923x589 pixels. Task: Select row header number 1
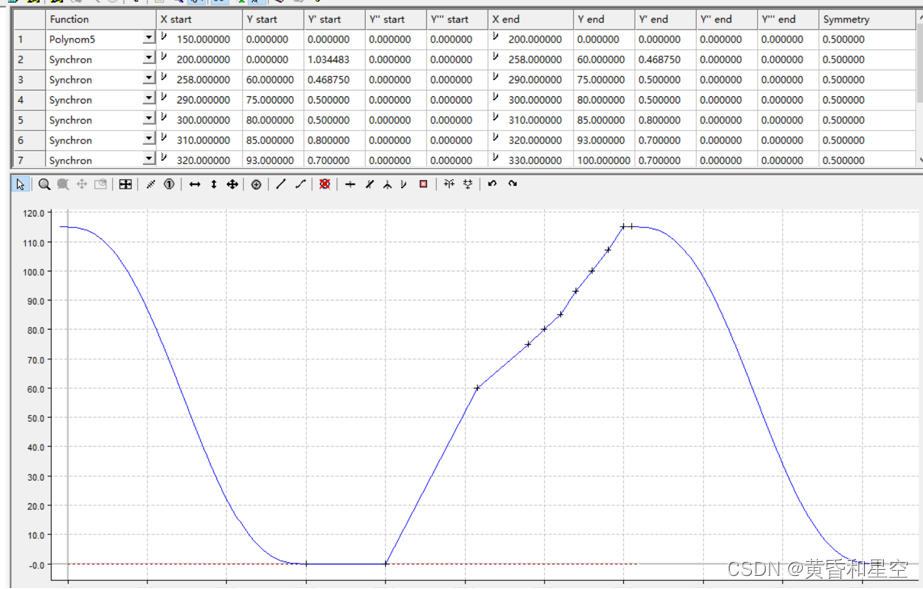point(29,39)
